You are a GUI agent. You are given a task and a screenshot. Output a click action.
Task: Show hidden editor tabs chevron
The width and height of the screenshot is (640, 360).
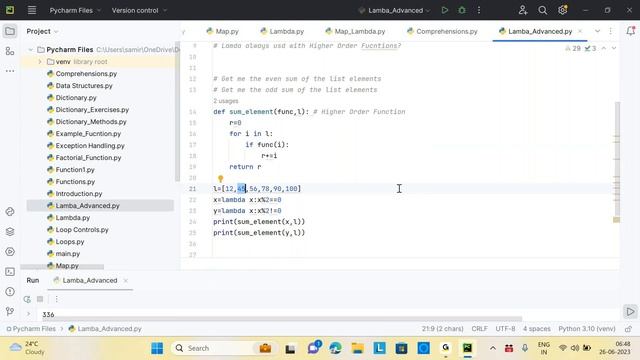click(597, 31)
